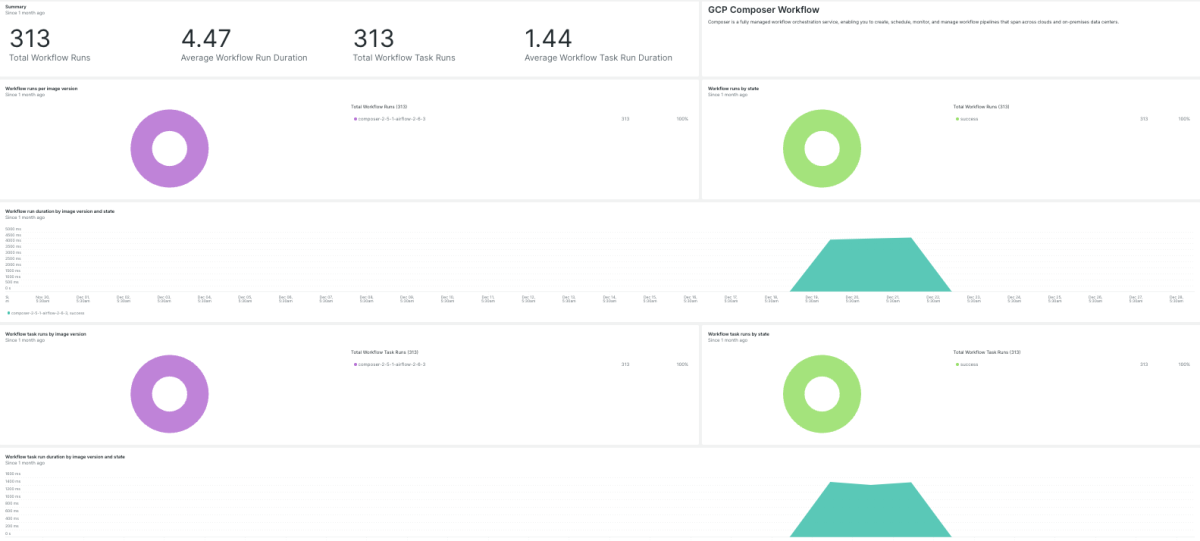Click the Average Workflow Task Run Duration label
Screen dimensions: 1200x541
pyautogui.click(x=598, y=58)
